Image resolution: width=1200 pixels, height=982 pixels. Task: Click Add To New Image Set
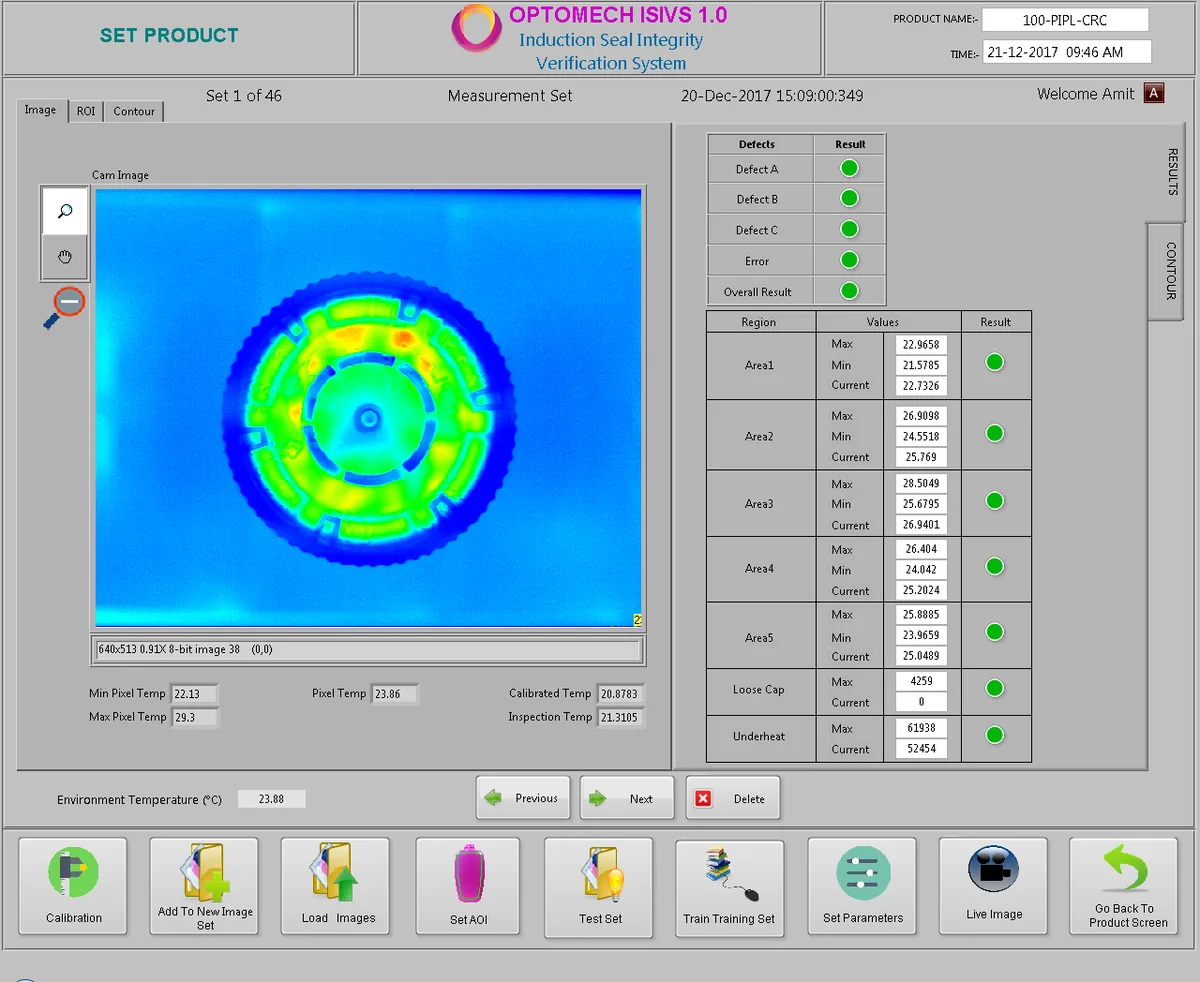click(204, 886)
